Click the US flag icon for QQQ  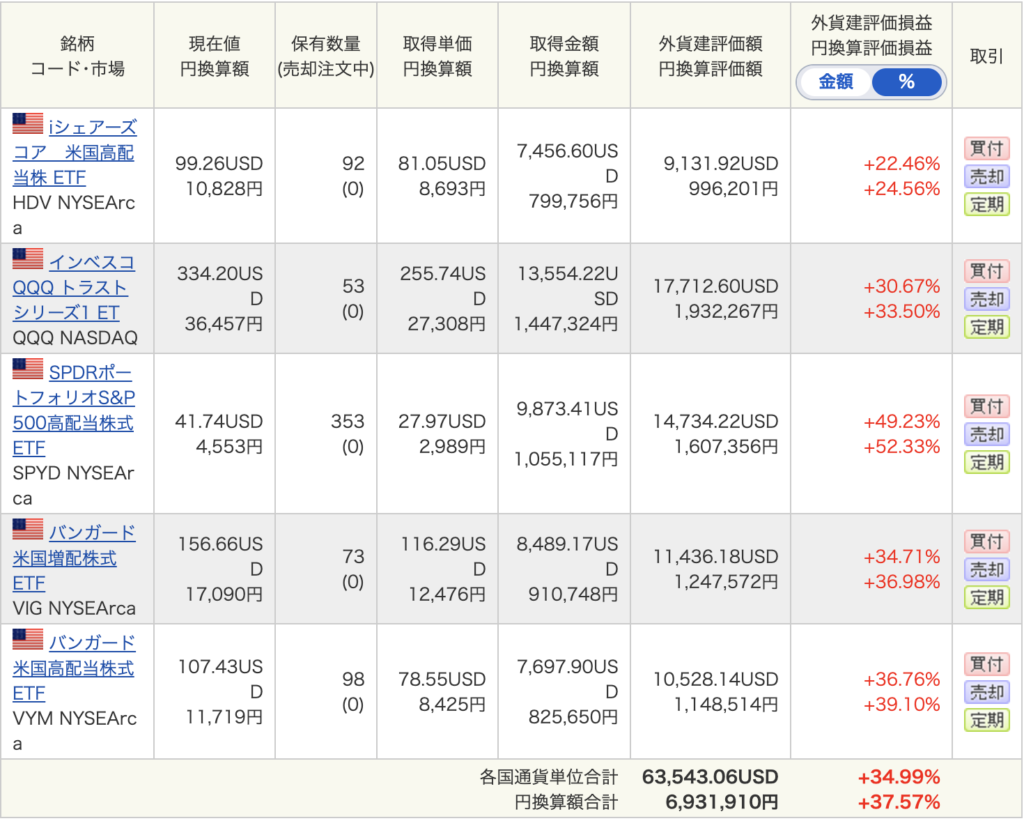(x=27, y=259)
